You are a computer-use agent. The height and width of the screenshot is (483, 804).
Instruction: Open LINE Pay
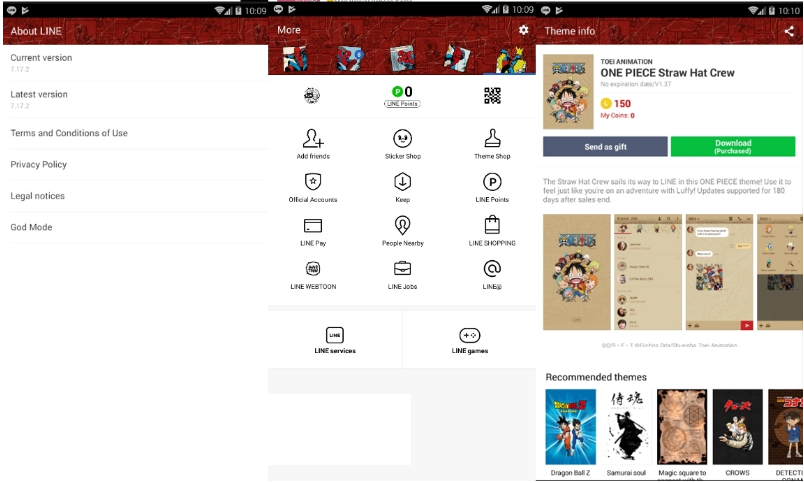click(313, 231)
